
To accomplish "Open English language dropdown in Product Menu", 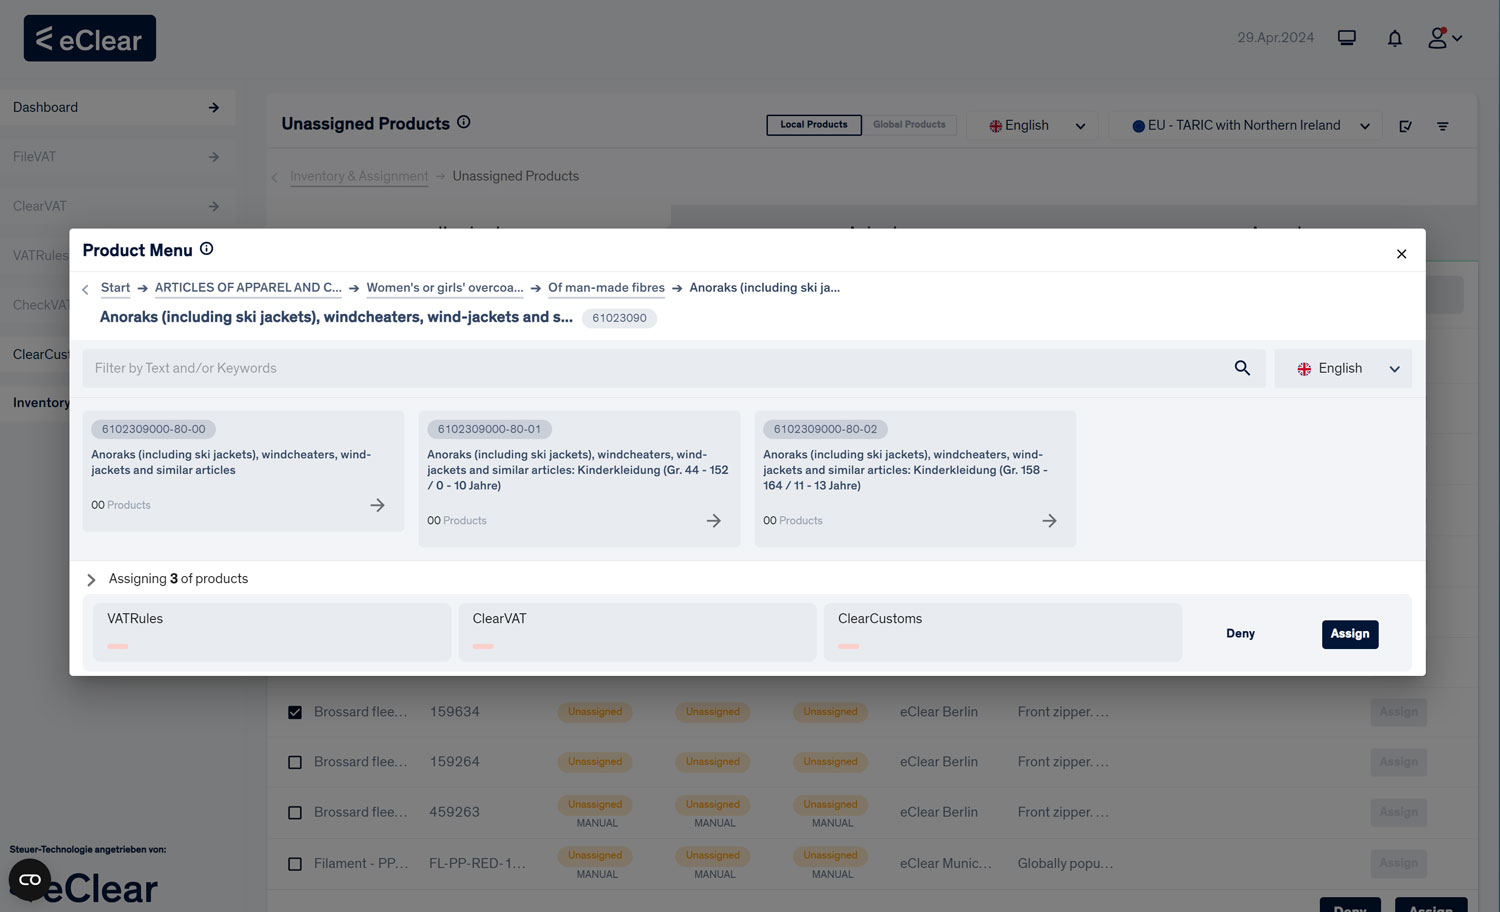I will (1343, 368).
